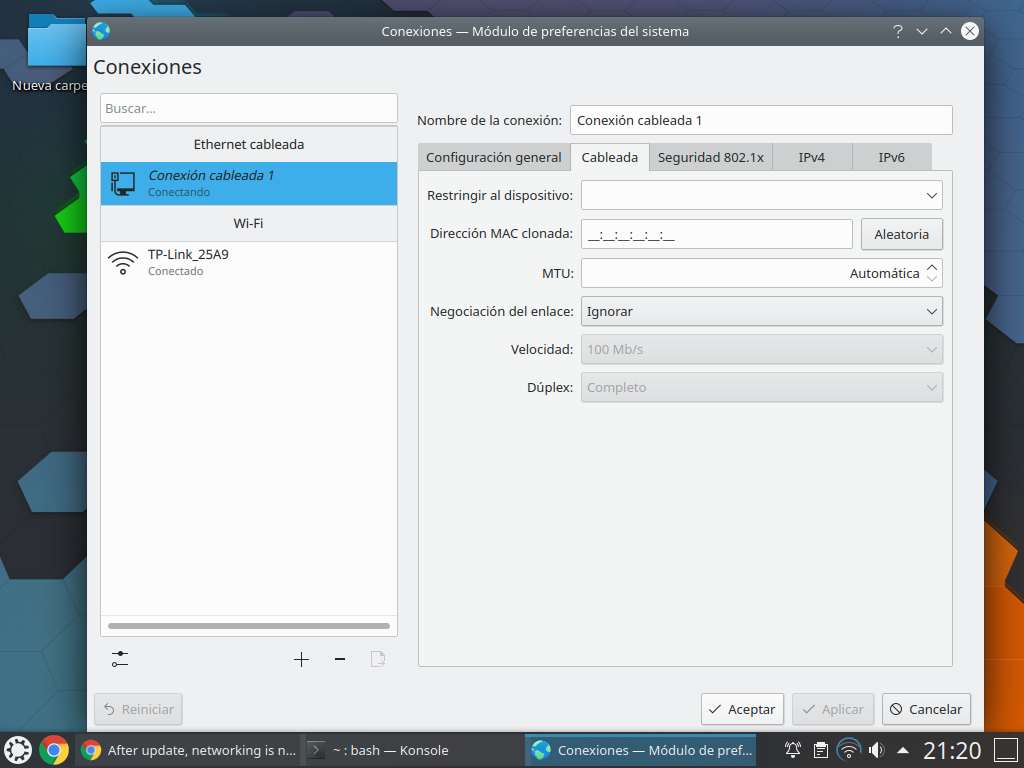Screen dimensions: 1024x768
Task: Open the Seguridad 802.1x tab
Action: (x=710, y=157)
